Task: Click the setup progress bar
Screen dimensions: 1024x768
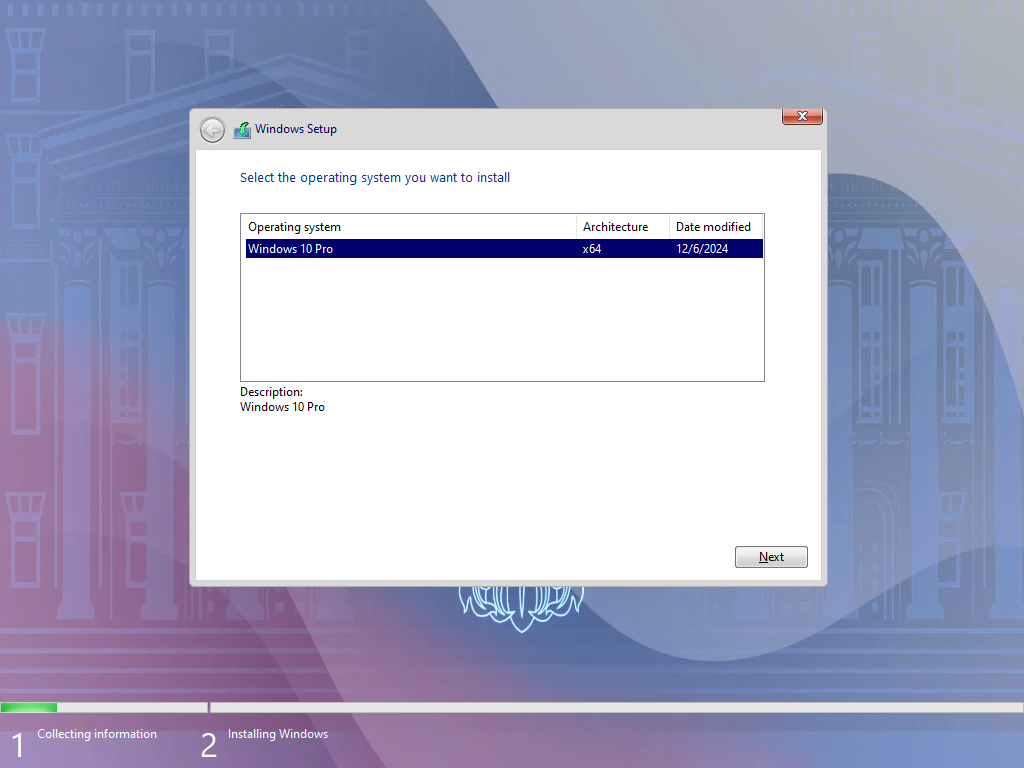Action: click(512, 707)
